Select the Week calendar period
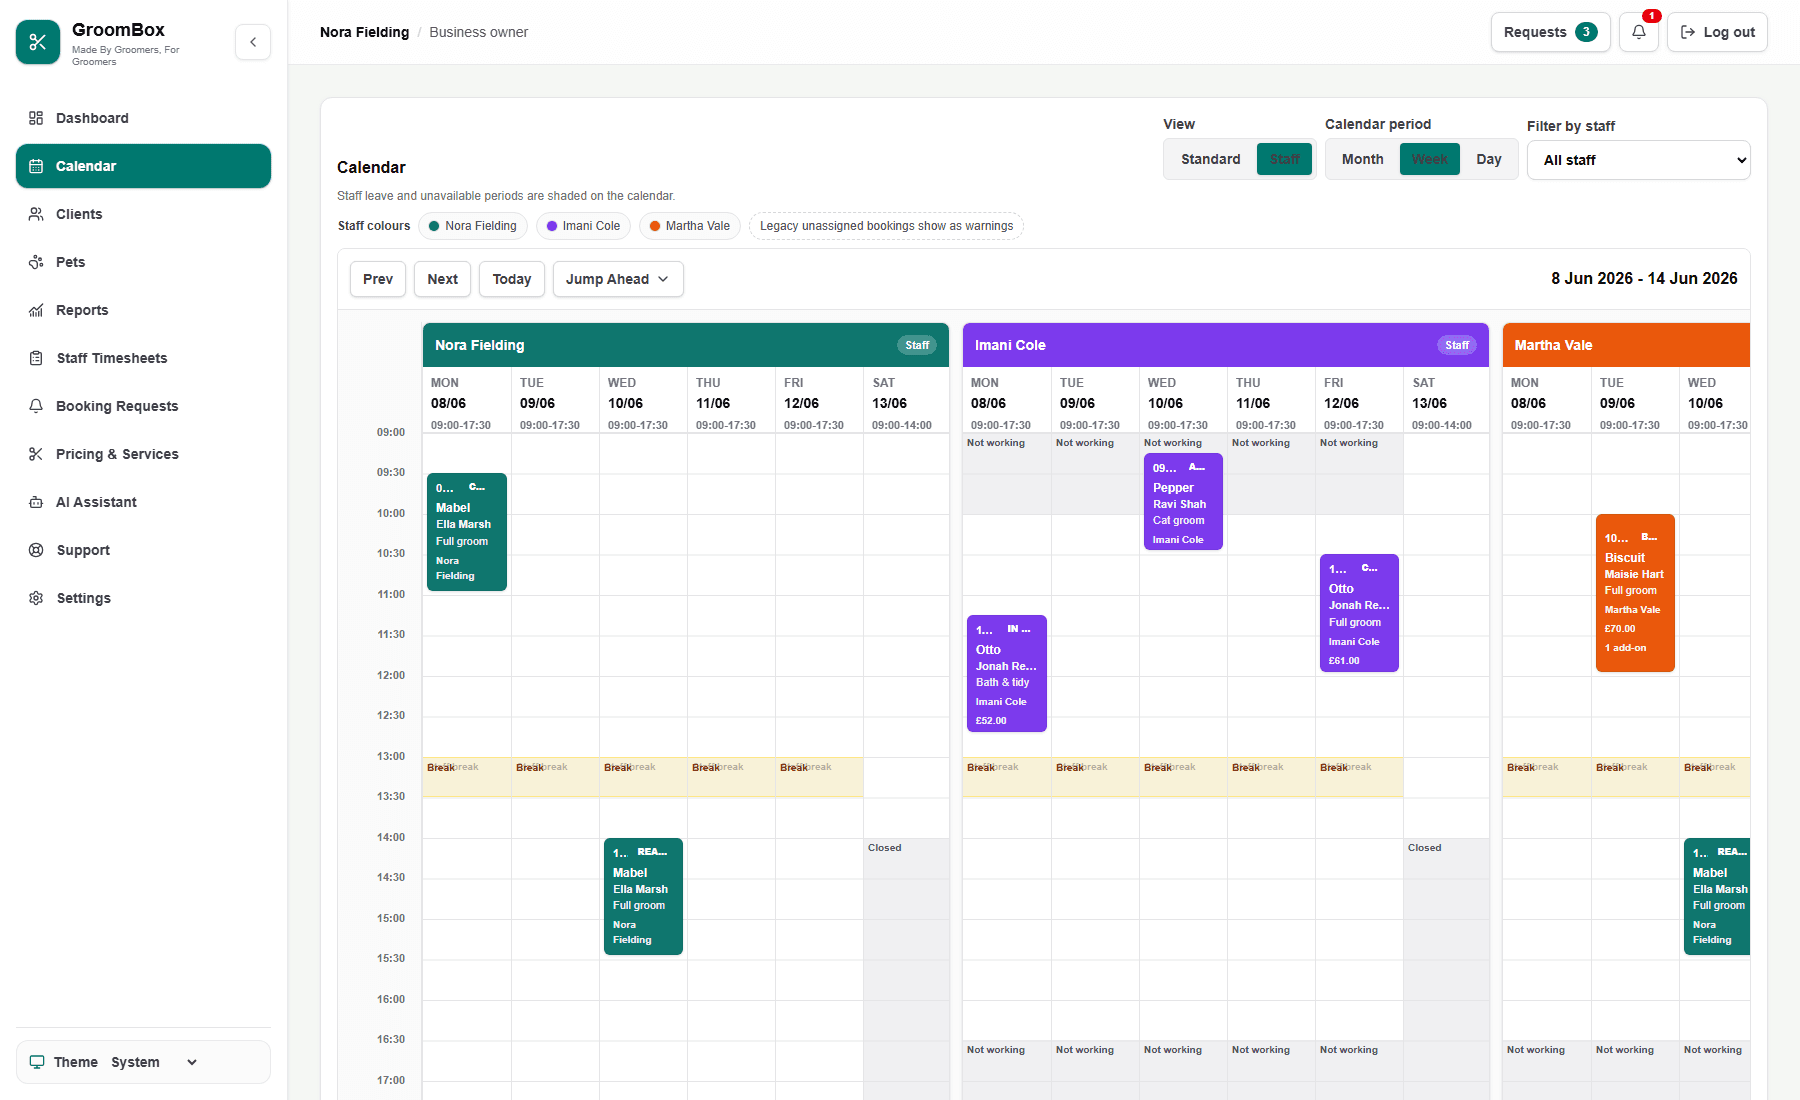This screenshot has width=1800, height=1100. pyautogui.click(x=1429, y=159)
